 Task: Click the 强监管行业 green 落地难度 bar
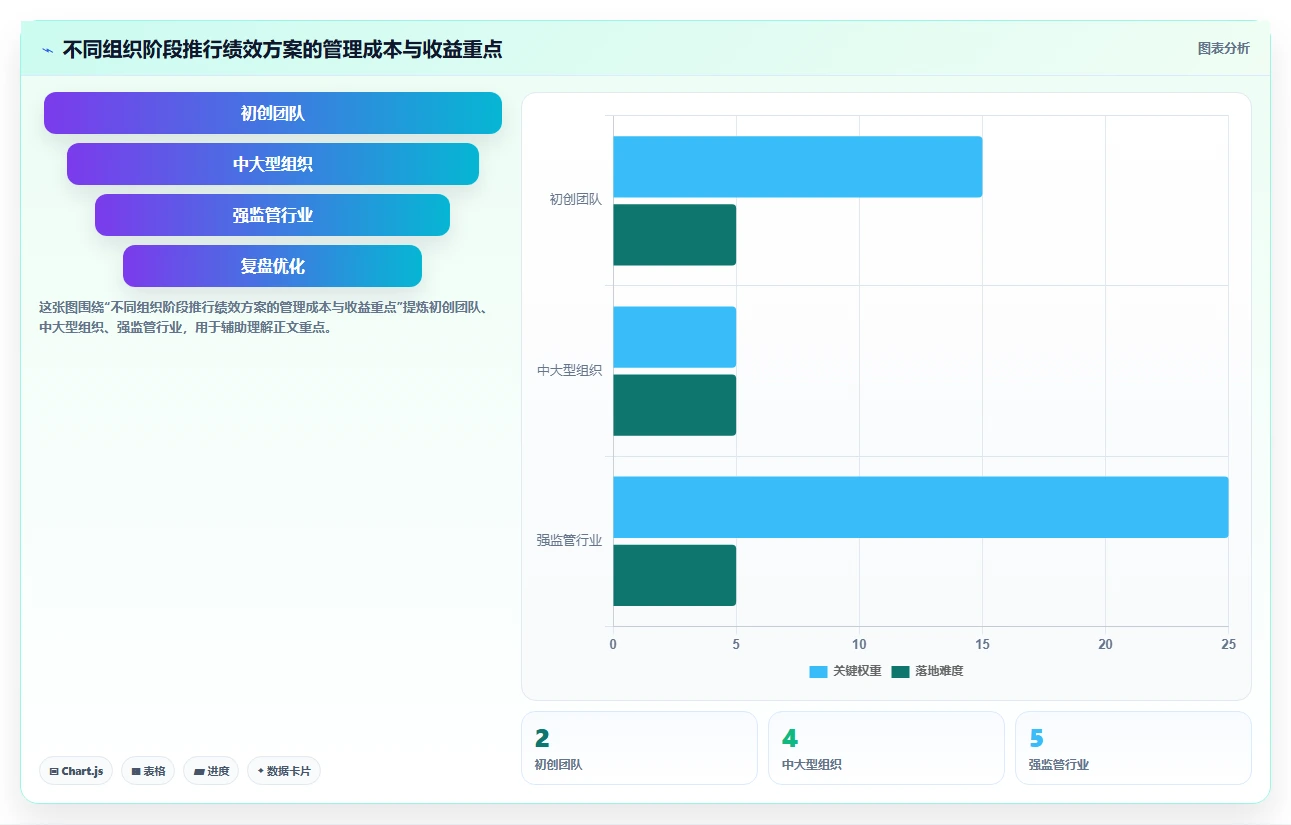pyautogui.click(x=674, y=575)
